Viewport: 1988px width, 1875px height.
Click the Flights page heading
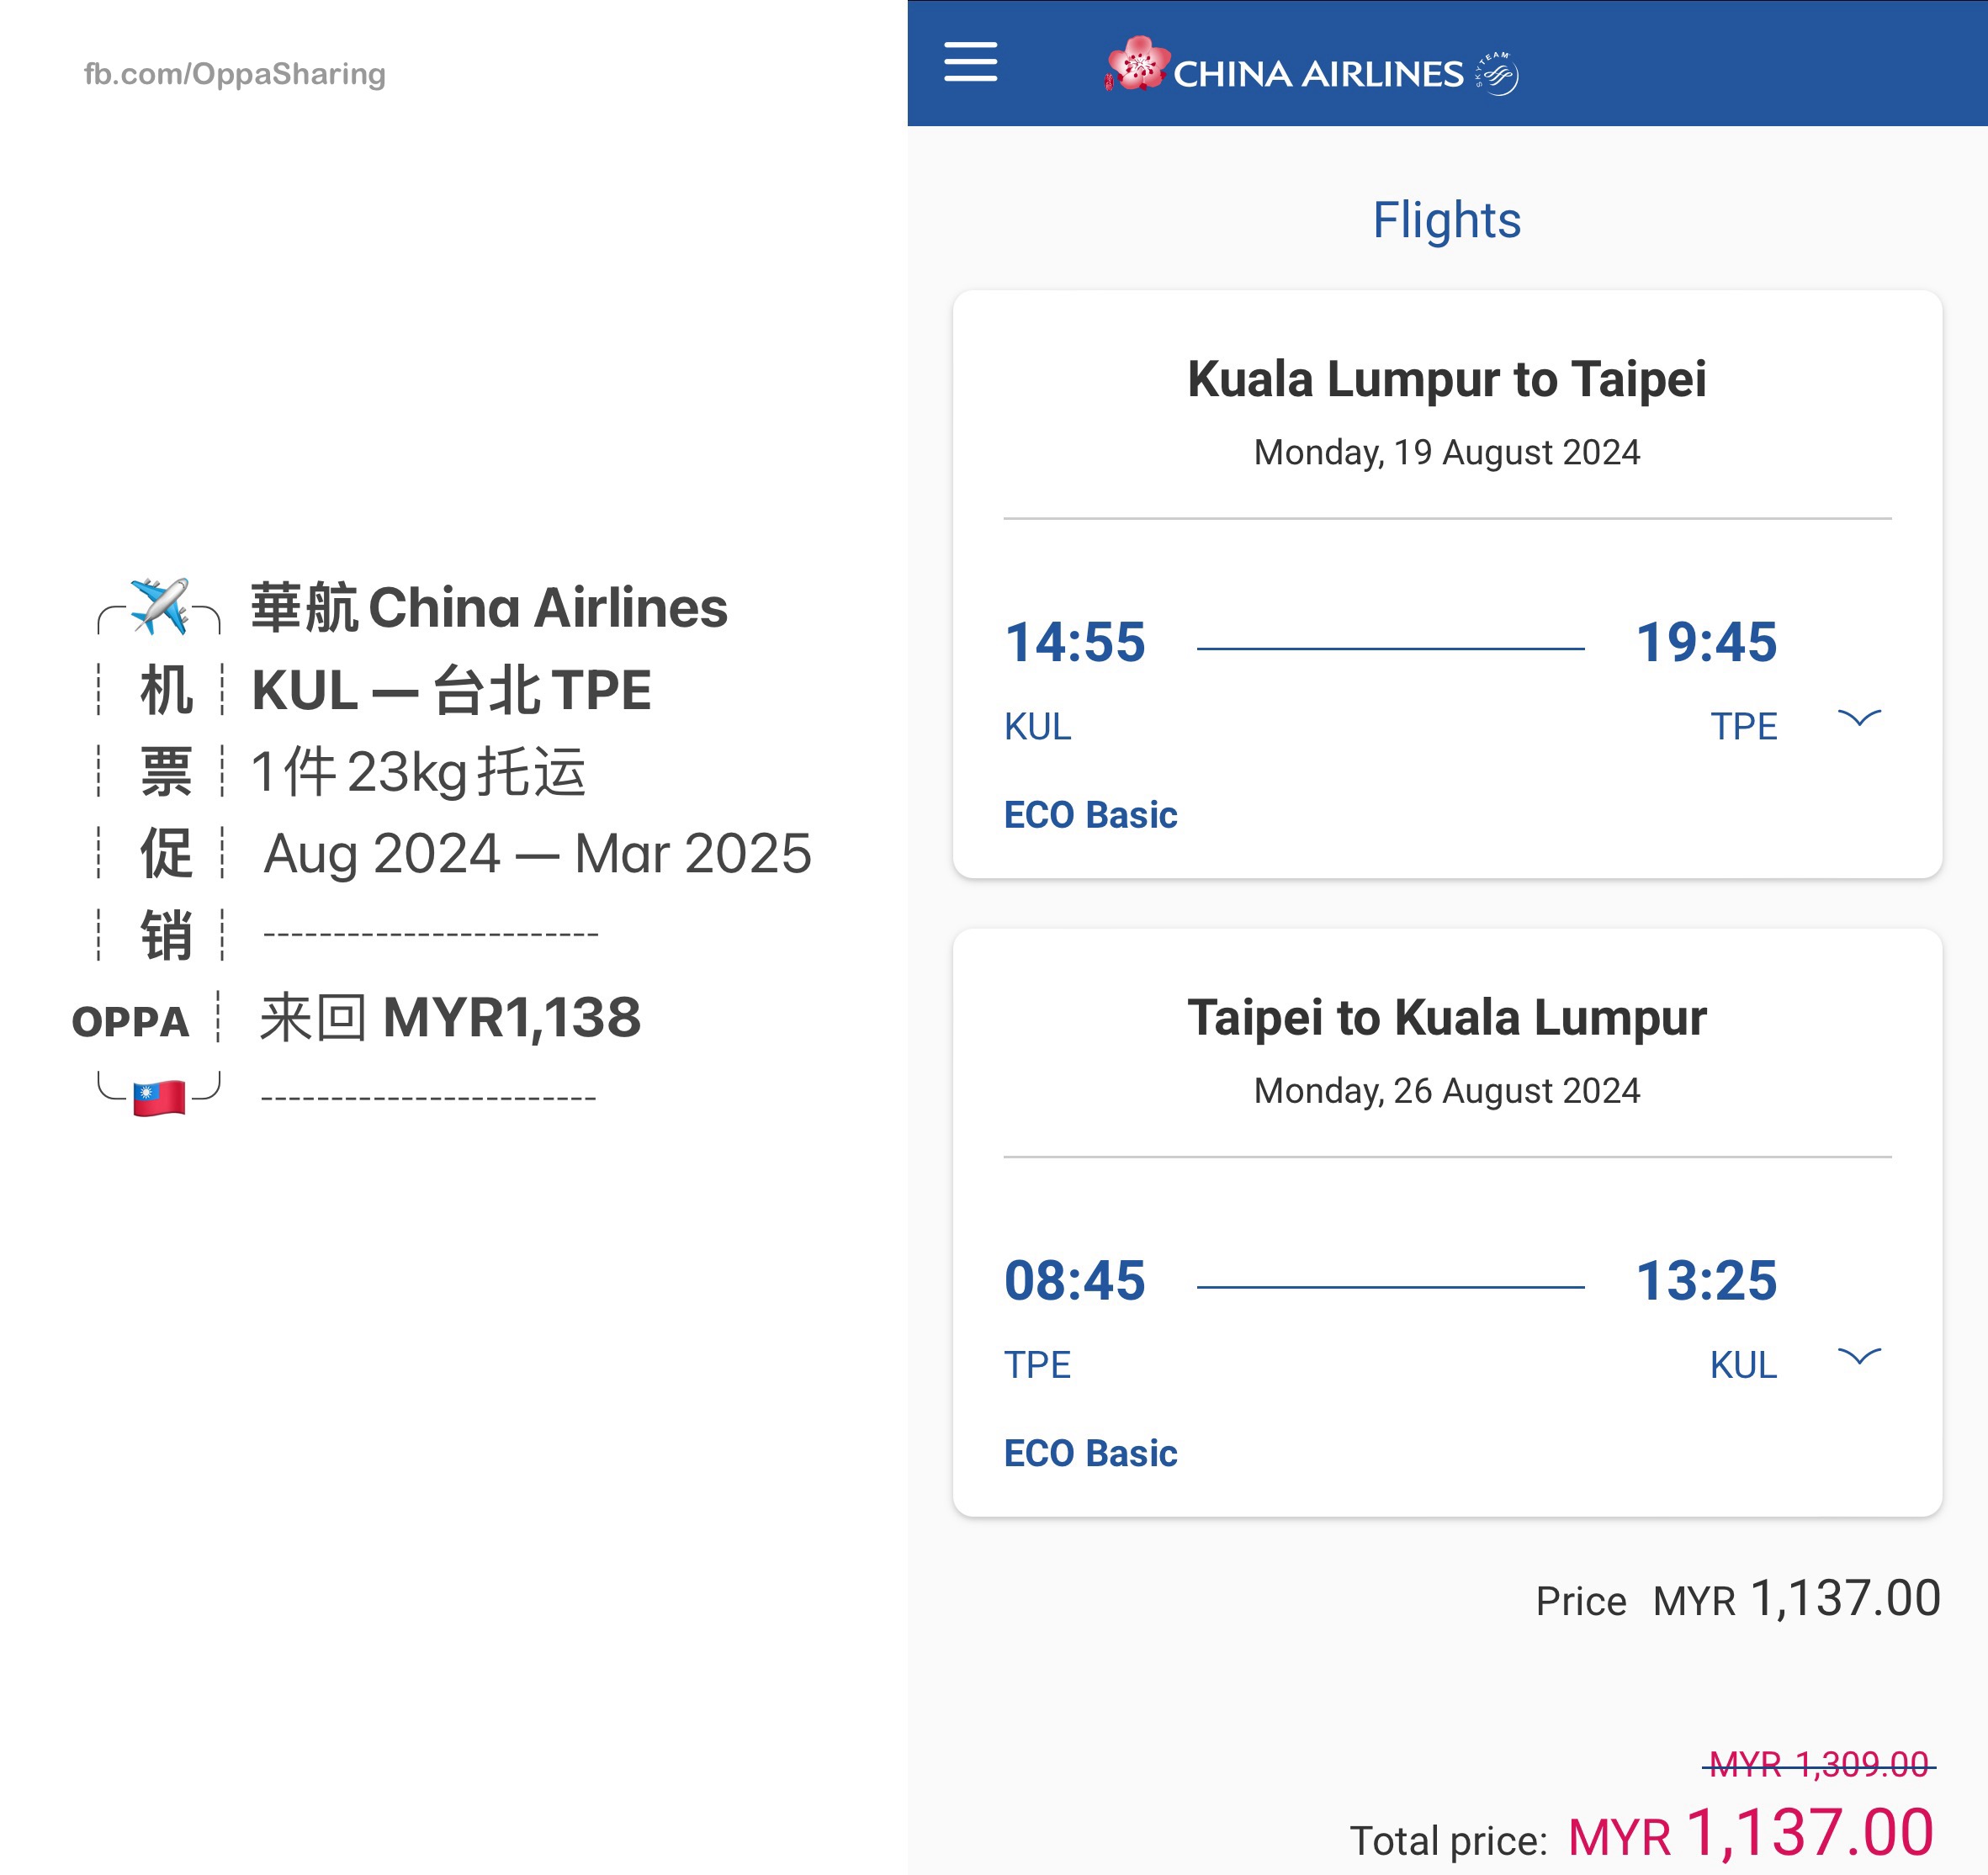(x=1446, y=220)
